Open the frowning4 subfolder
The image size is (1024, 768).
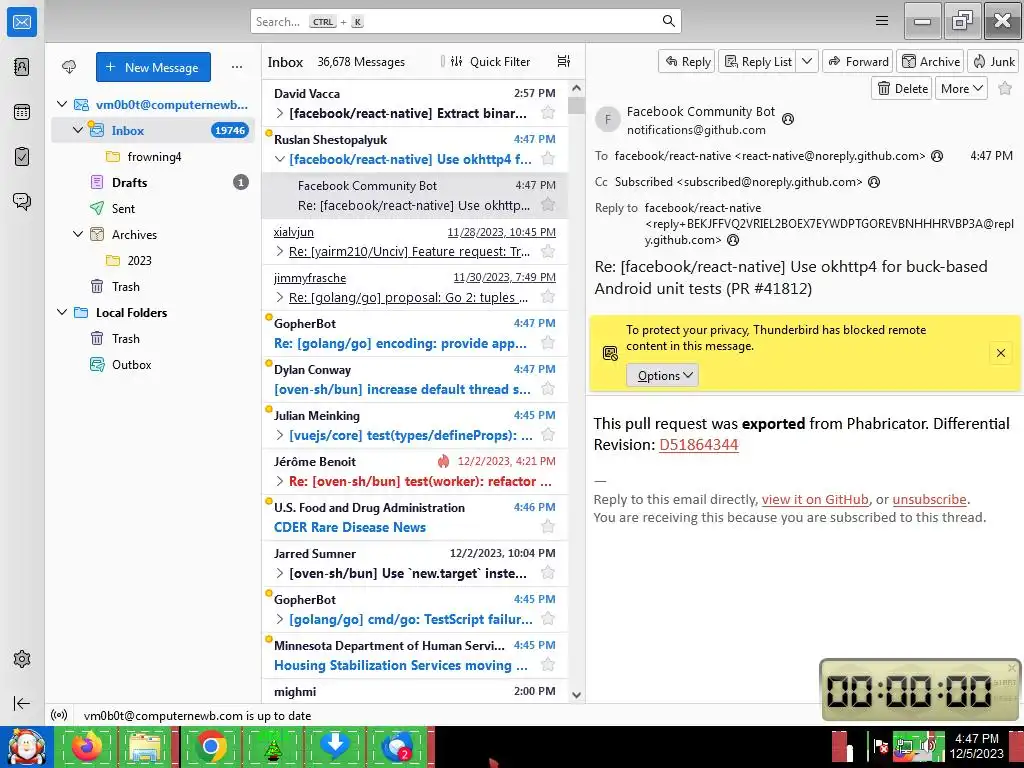click(152, 156)
